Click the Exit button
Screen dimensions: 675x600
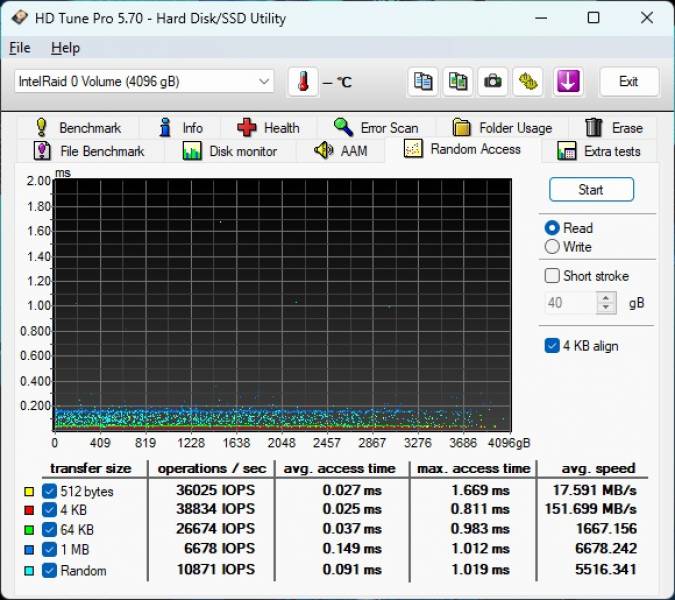pyautogui.click(x=629, y=81)
